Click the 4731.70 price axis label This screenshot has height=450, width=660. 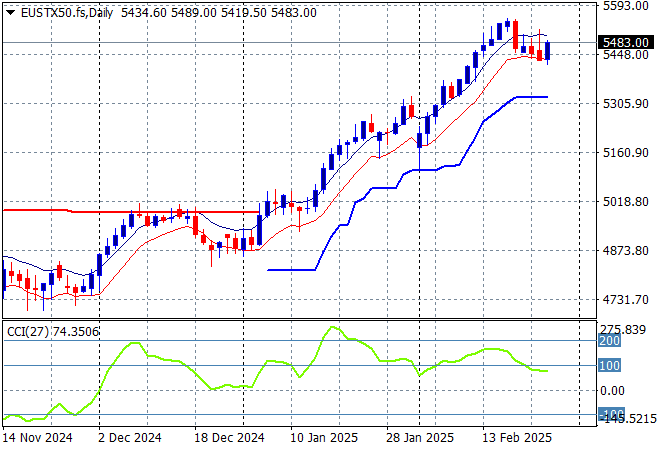click(x=627, y=300)
